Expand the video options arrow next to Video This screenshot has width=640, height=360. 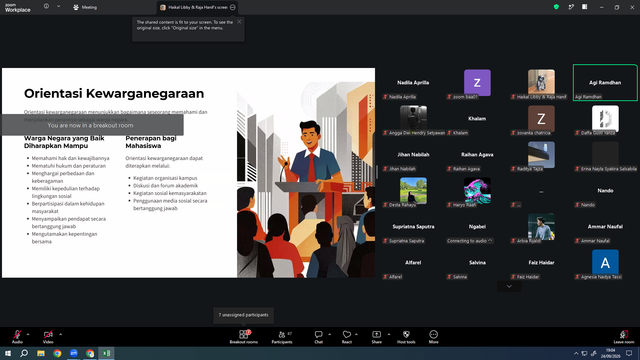[60, 334]
